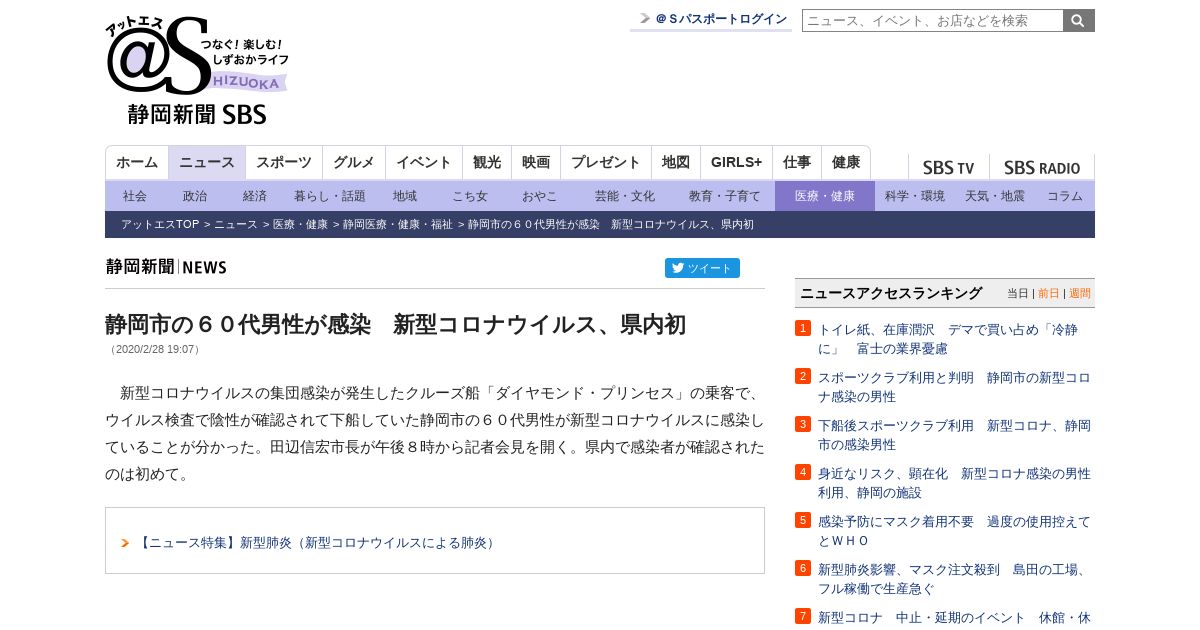Click the magnifier search button
This screenshot has width=1200, height=630.
click(x=1079, y=20)
